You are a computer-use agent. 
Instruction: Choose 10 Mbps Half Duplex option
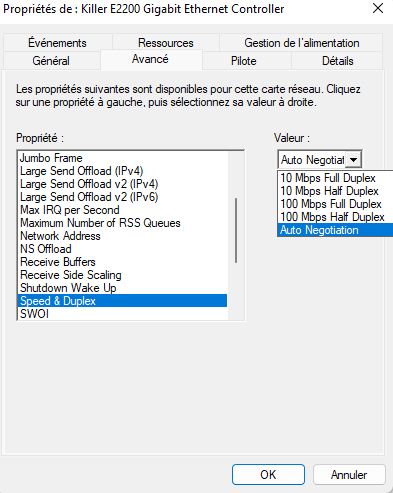[335, 191]
